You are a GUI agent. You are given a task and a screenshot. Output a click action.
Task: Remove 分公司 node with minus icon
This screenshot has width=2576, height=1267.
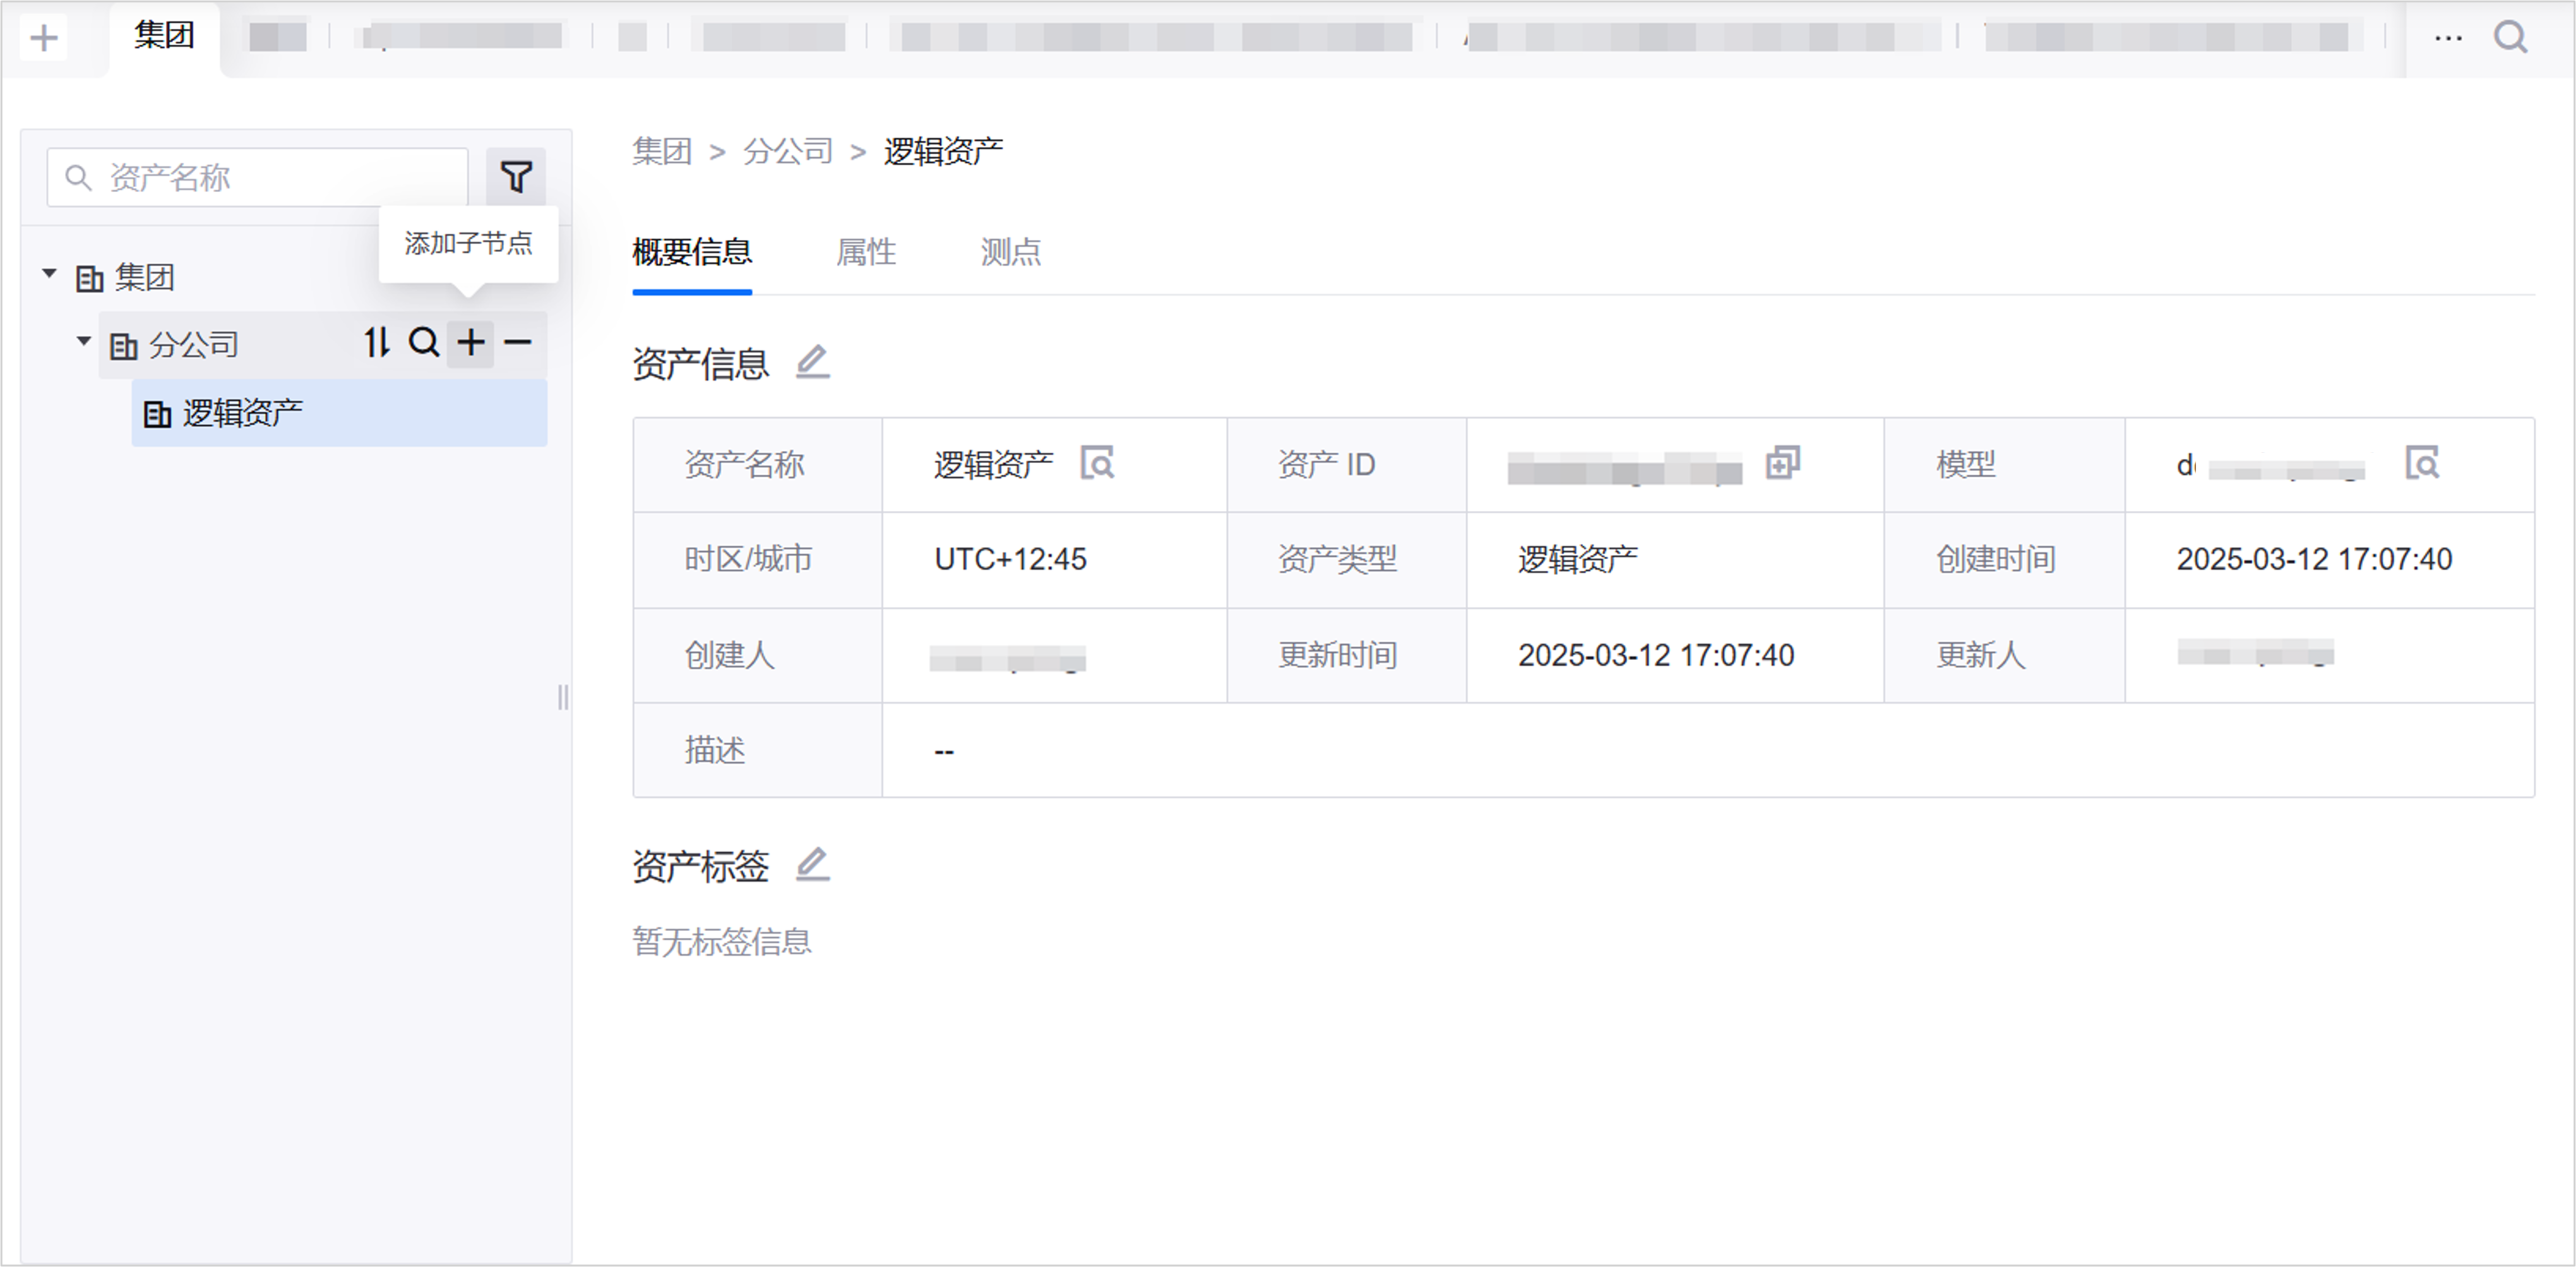click(x=518, y=343)
